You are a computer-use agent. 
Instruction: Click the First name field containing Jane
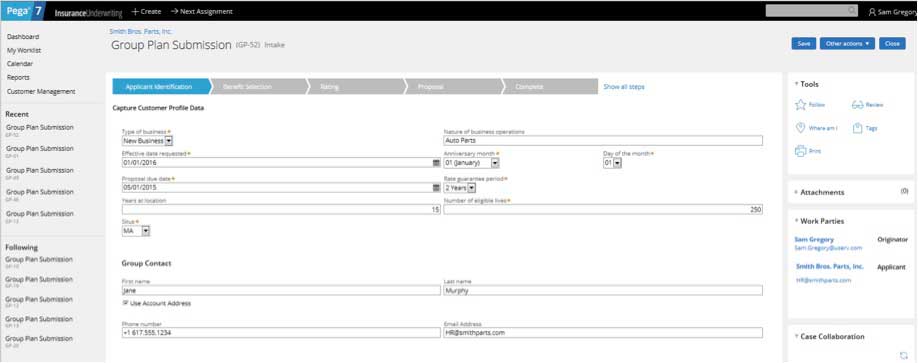pyautogui.click(x=281, y=290)
